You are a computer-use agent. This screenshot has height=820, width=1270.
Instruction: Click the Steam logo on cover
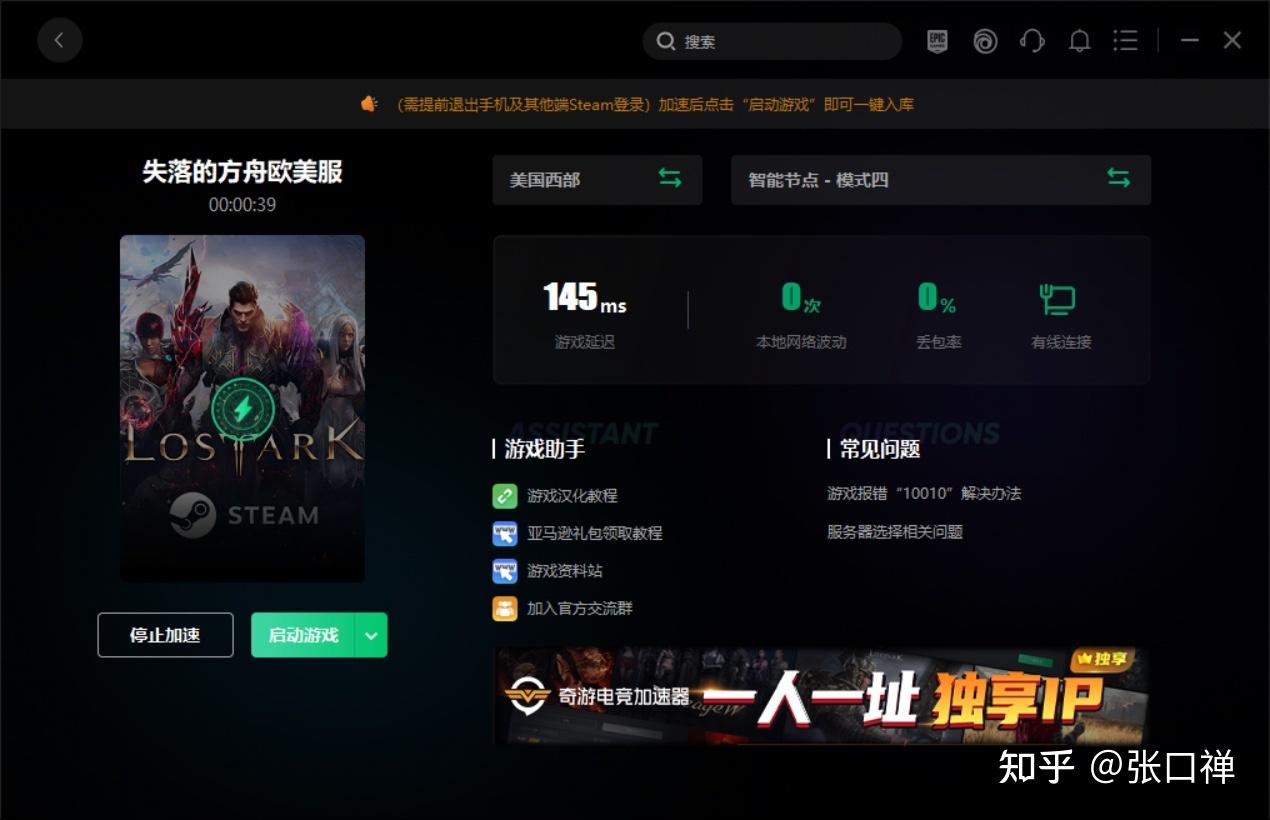(192, 516)
